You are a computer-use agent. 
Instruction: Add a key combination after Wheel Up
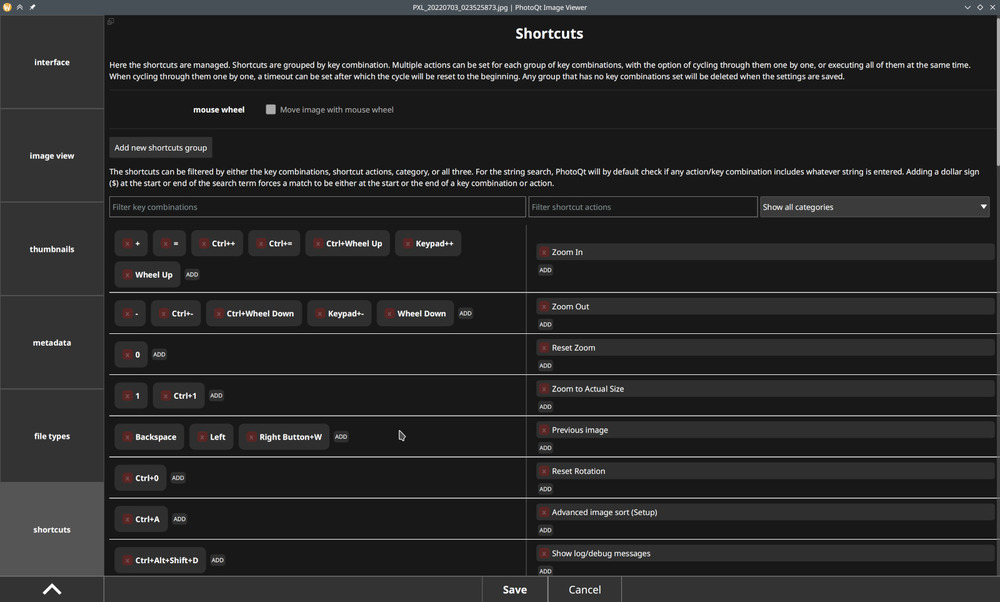coord(192,275)
